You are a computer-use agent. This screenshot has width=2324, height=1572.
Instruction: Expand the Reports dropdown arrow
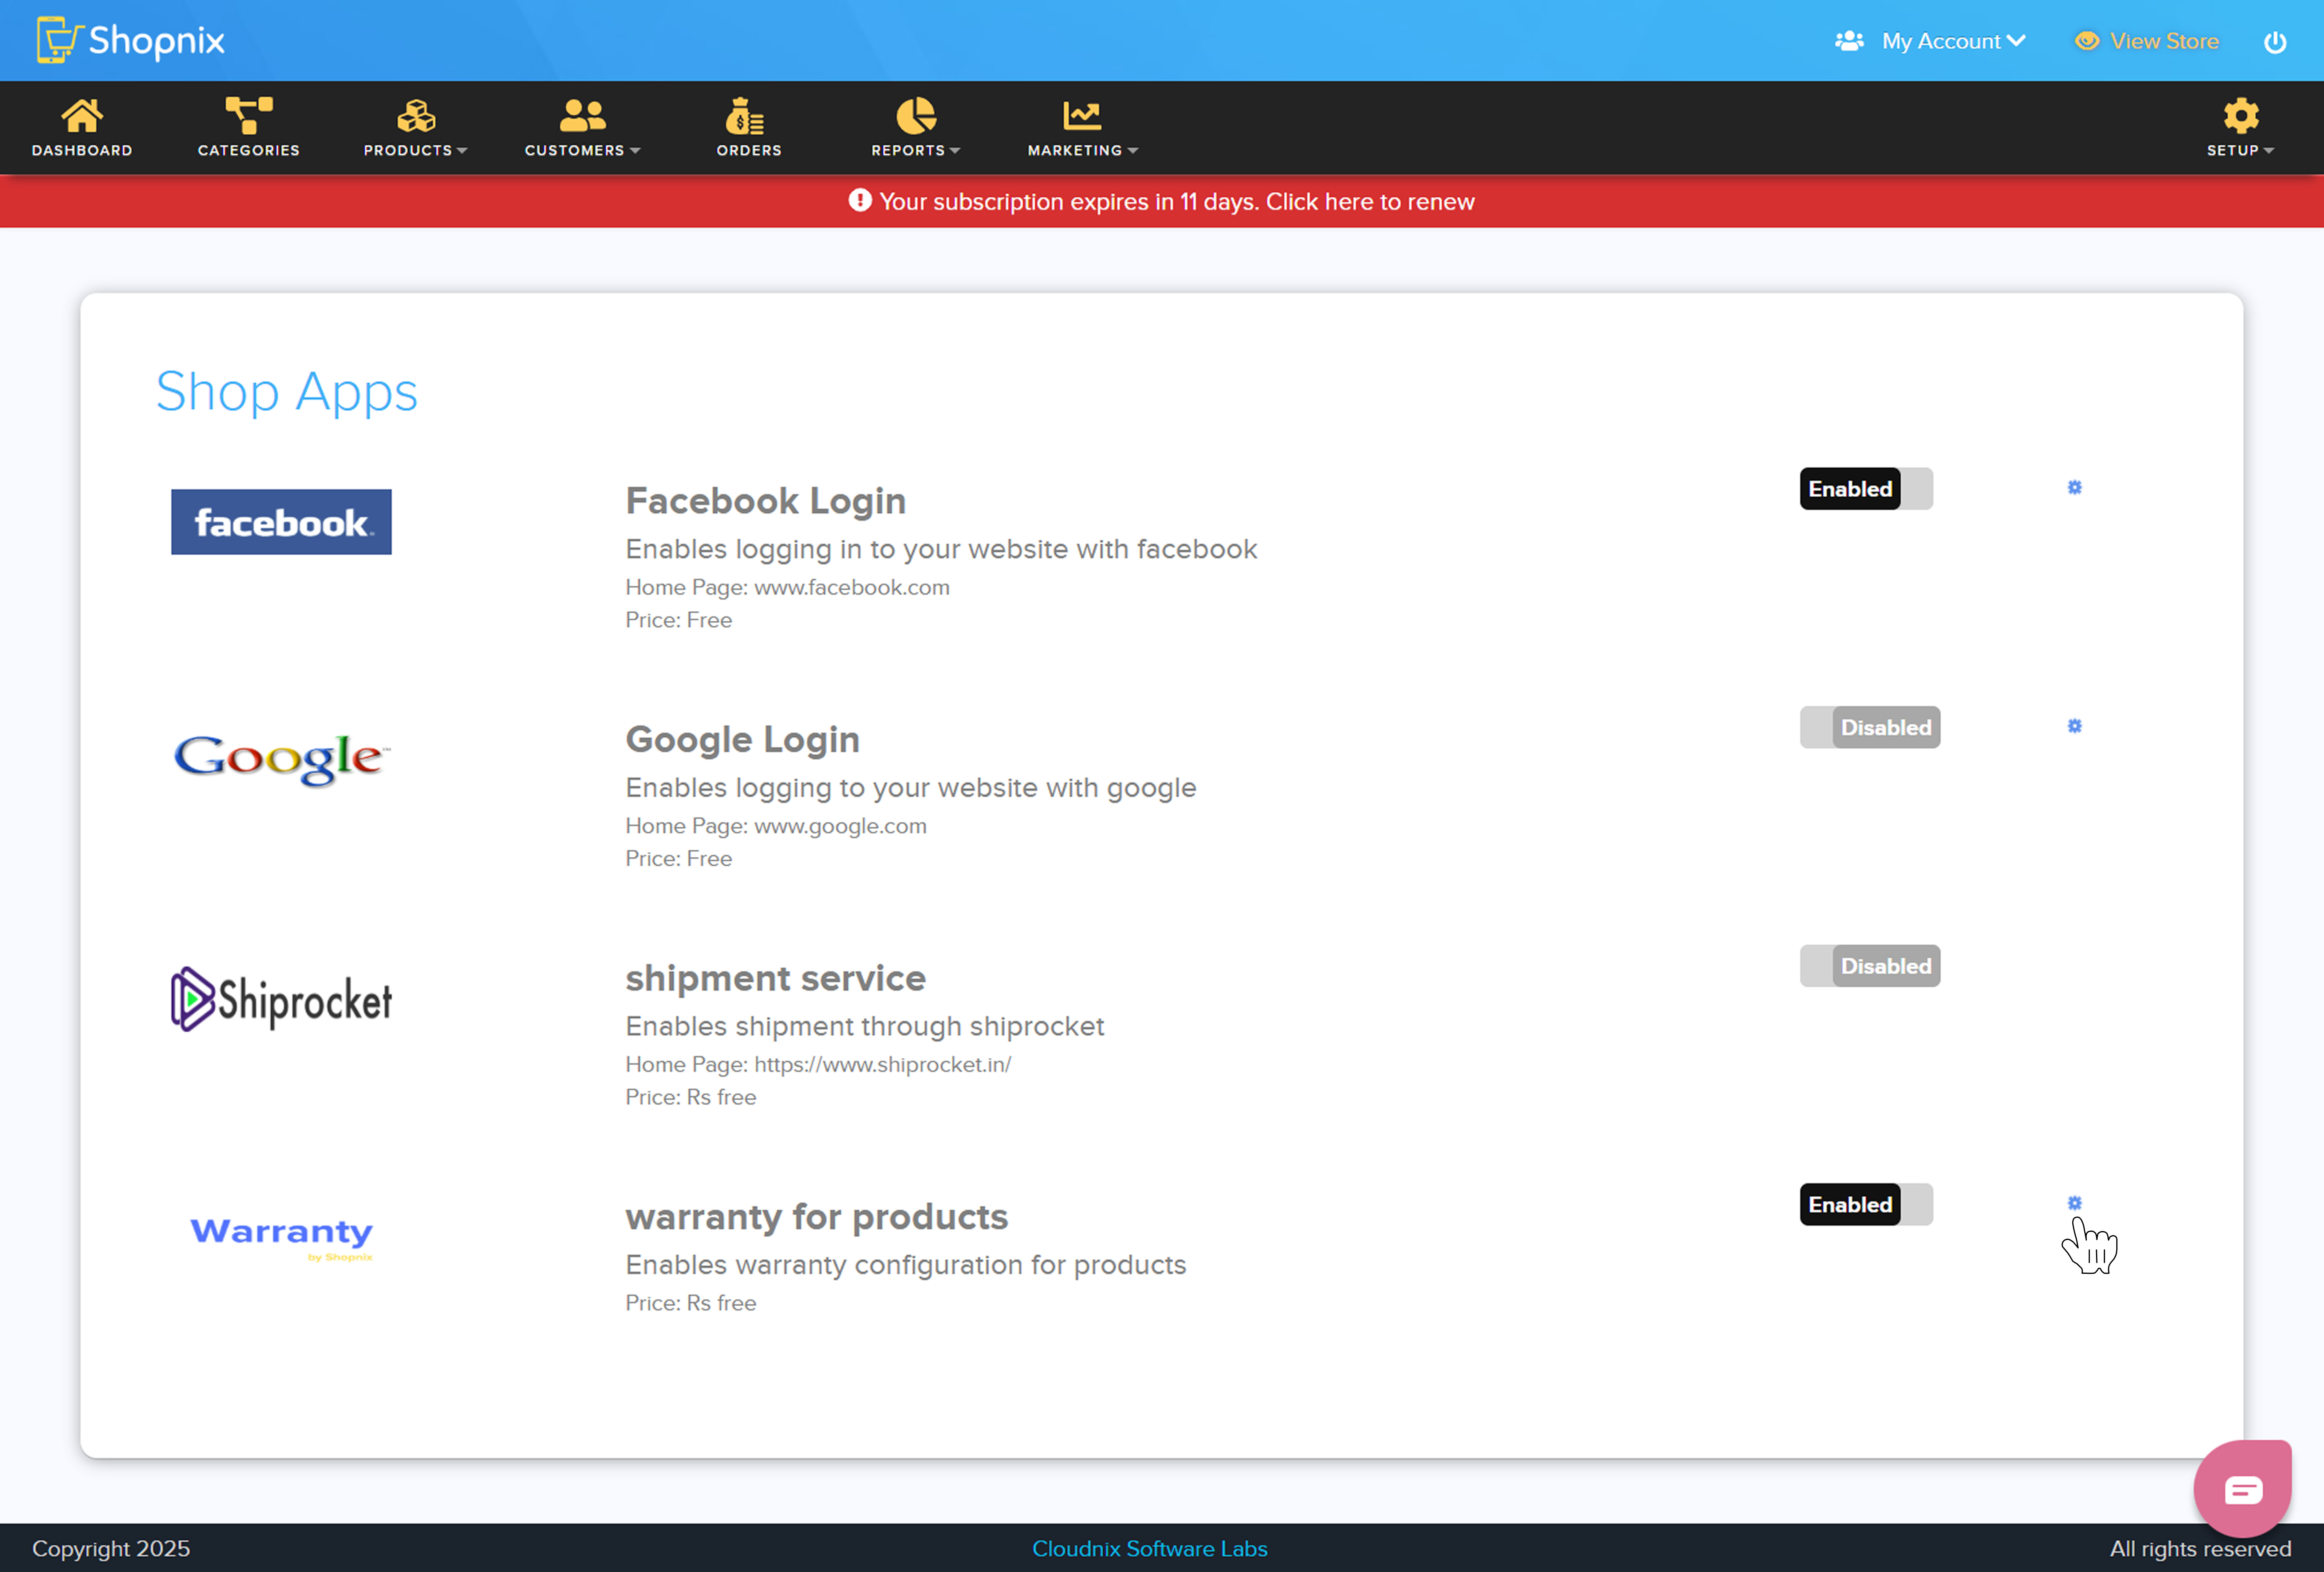point(955,151)
